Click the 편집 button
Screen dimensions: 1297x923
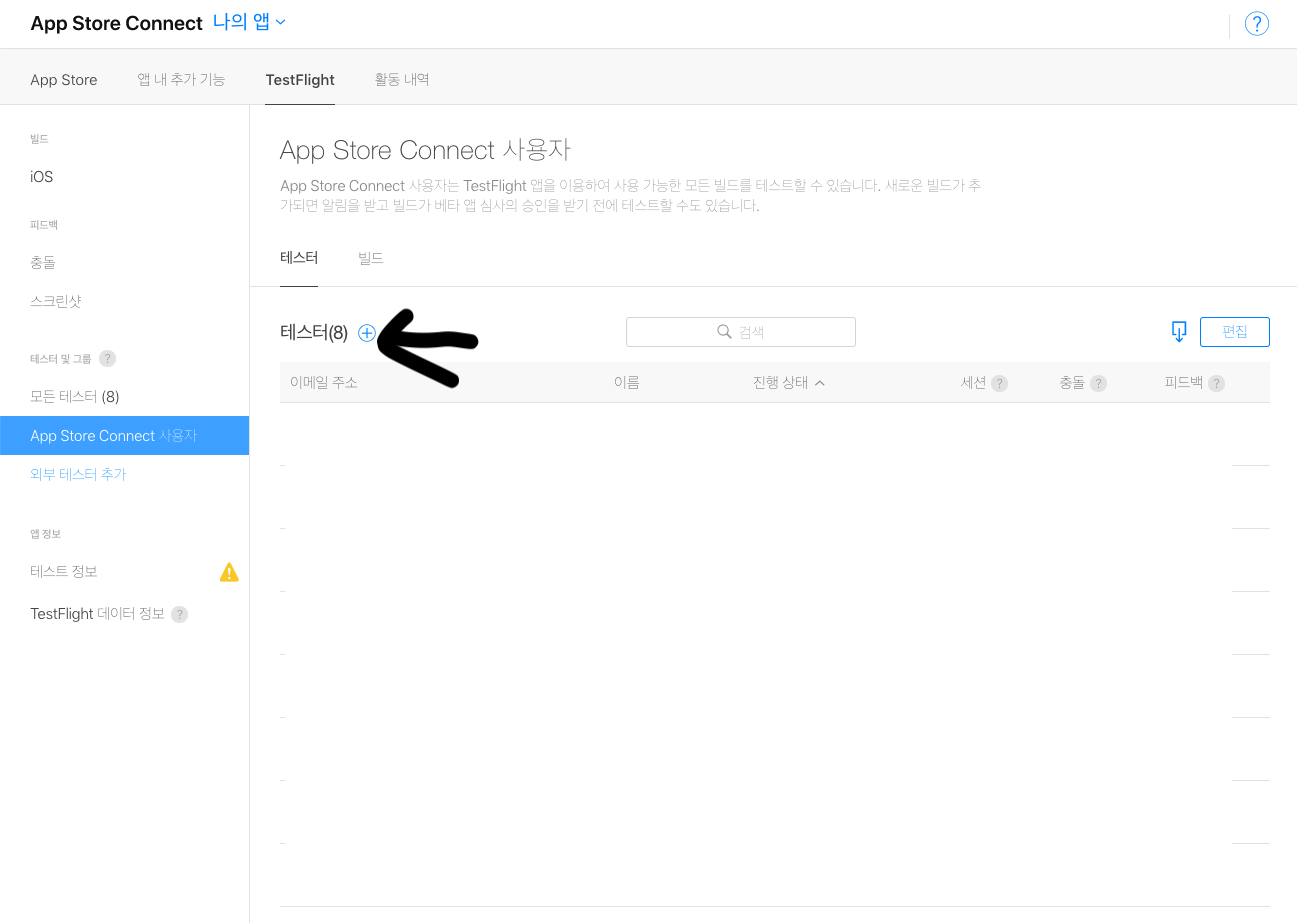click(x=1235, y=332)
